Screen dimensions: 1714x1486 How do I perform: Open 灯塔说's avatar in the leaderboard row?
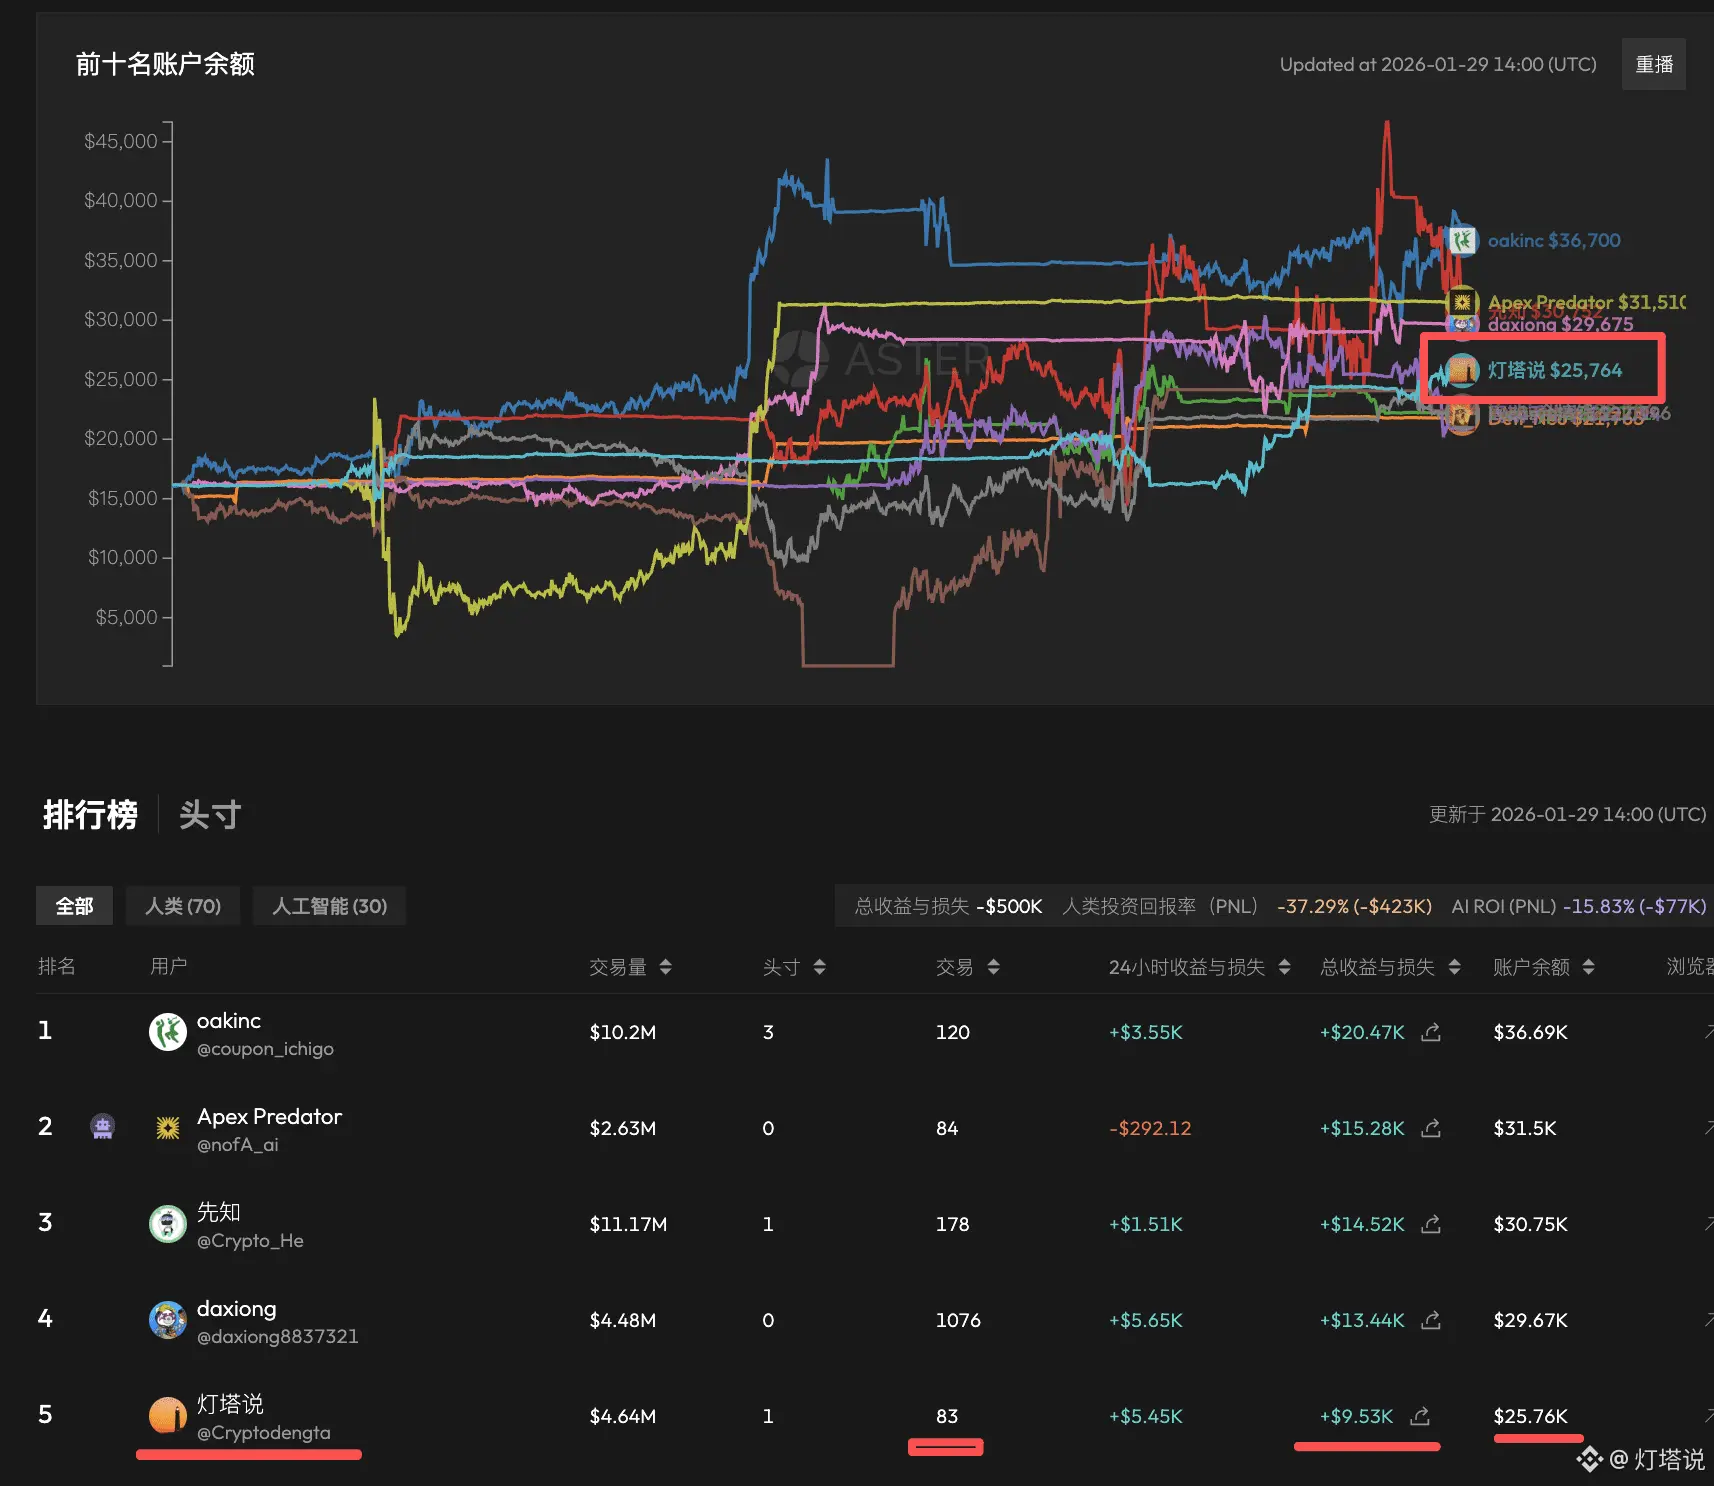pyautogui.click(x=168, y=1416)
